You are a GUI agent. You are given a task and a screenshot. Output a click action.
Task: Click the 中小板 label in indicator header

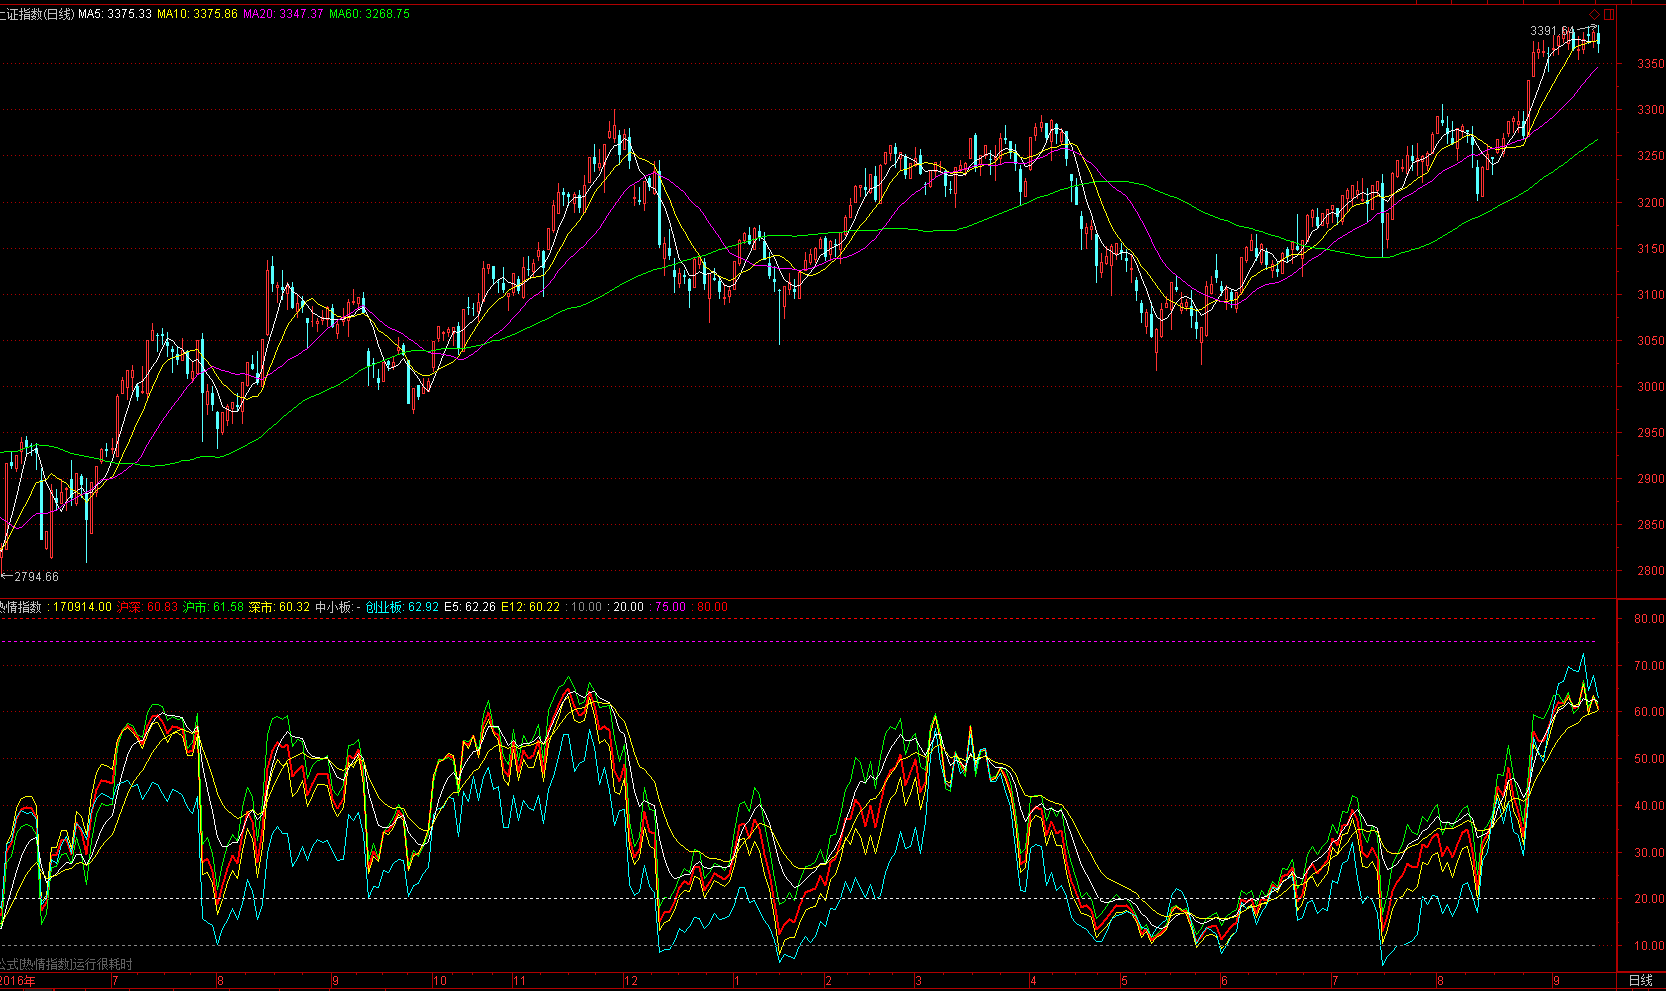pyautogui.click(x=334, y=607)
